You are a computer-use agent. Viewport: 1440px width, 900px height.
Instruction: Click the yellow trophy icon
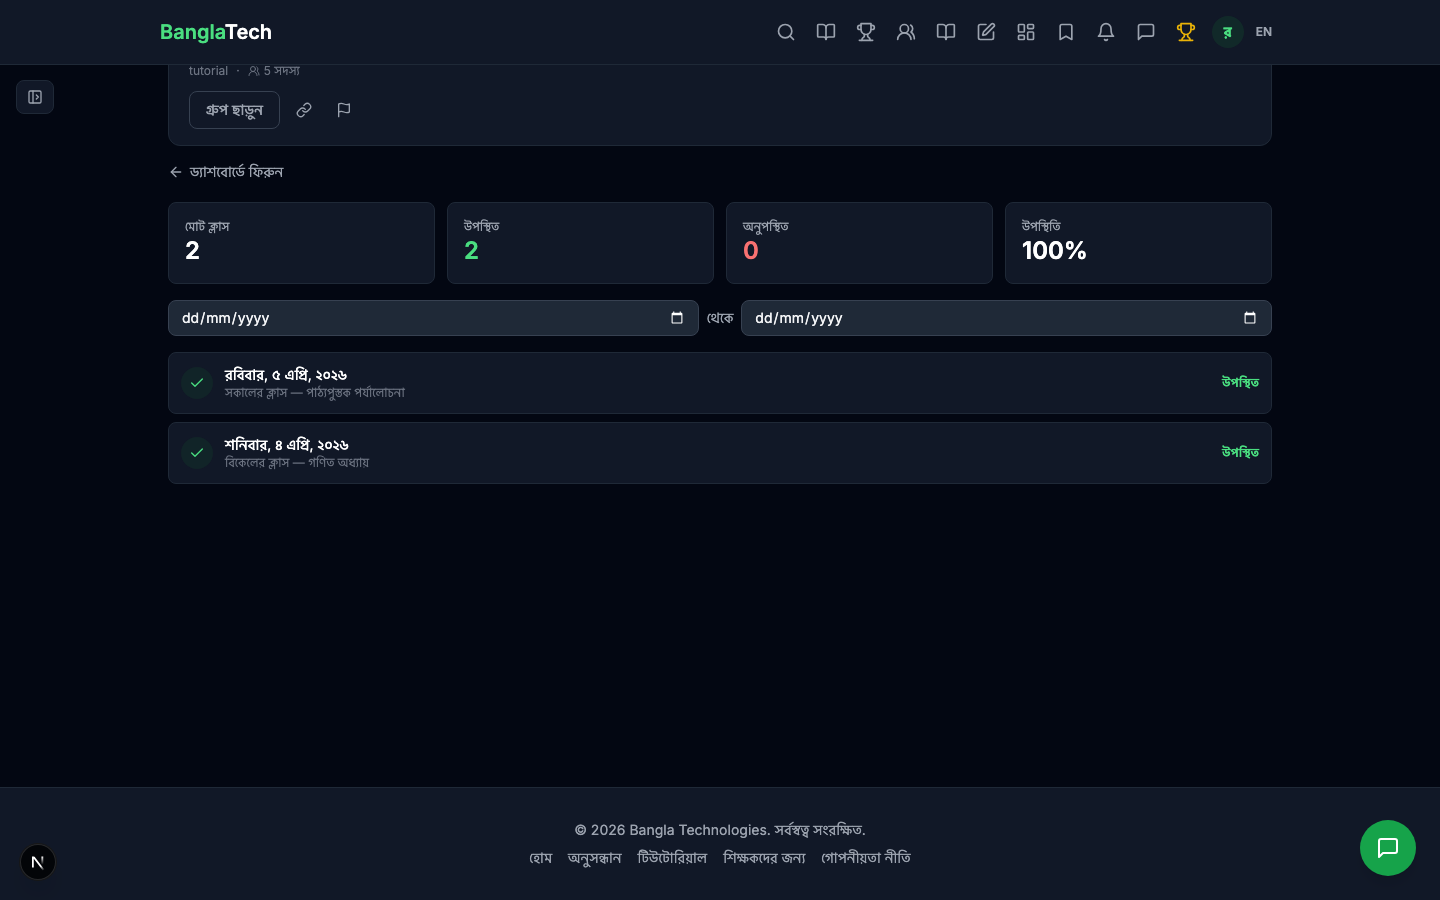pos(1186,32)
